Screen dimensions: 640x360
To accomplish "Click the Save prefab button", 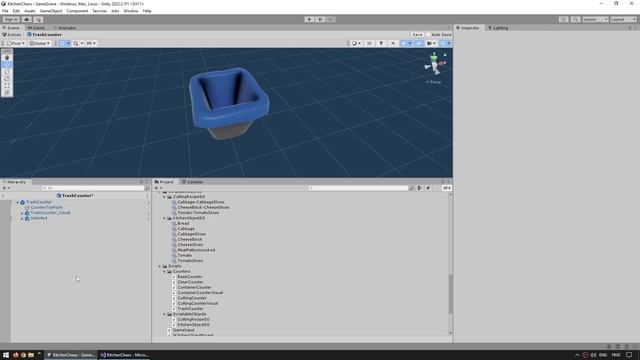I will tap(417, 35).
